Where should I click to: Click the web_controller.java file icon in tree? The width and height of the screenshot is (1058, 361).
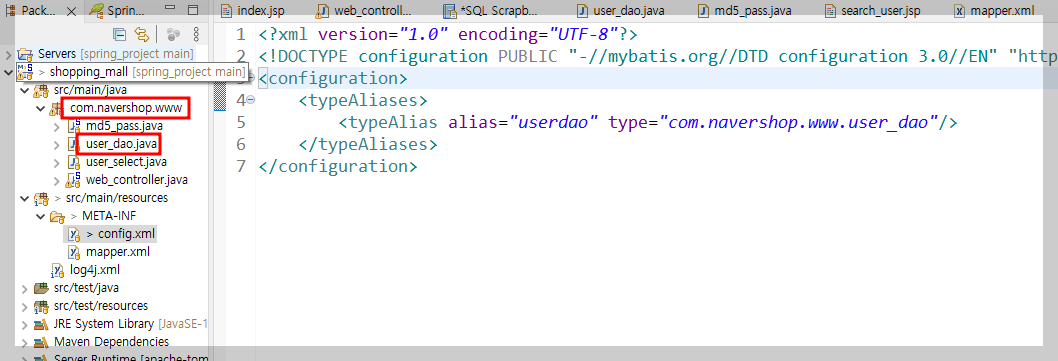(74, 180)
